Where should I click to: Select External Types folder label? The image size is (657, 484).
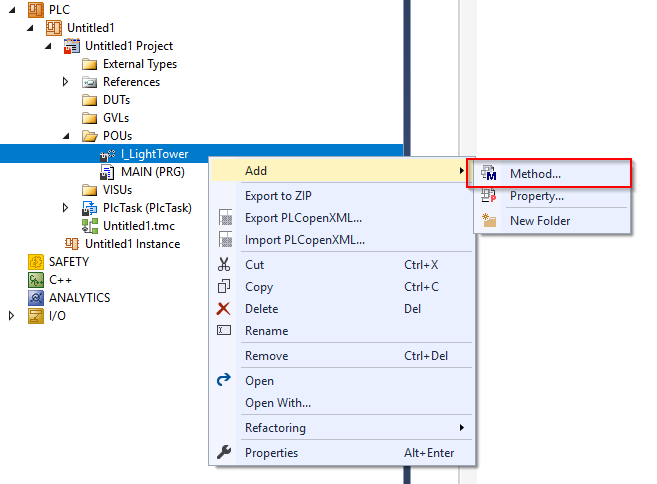point(140,64)
